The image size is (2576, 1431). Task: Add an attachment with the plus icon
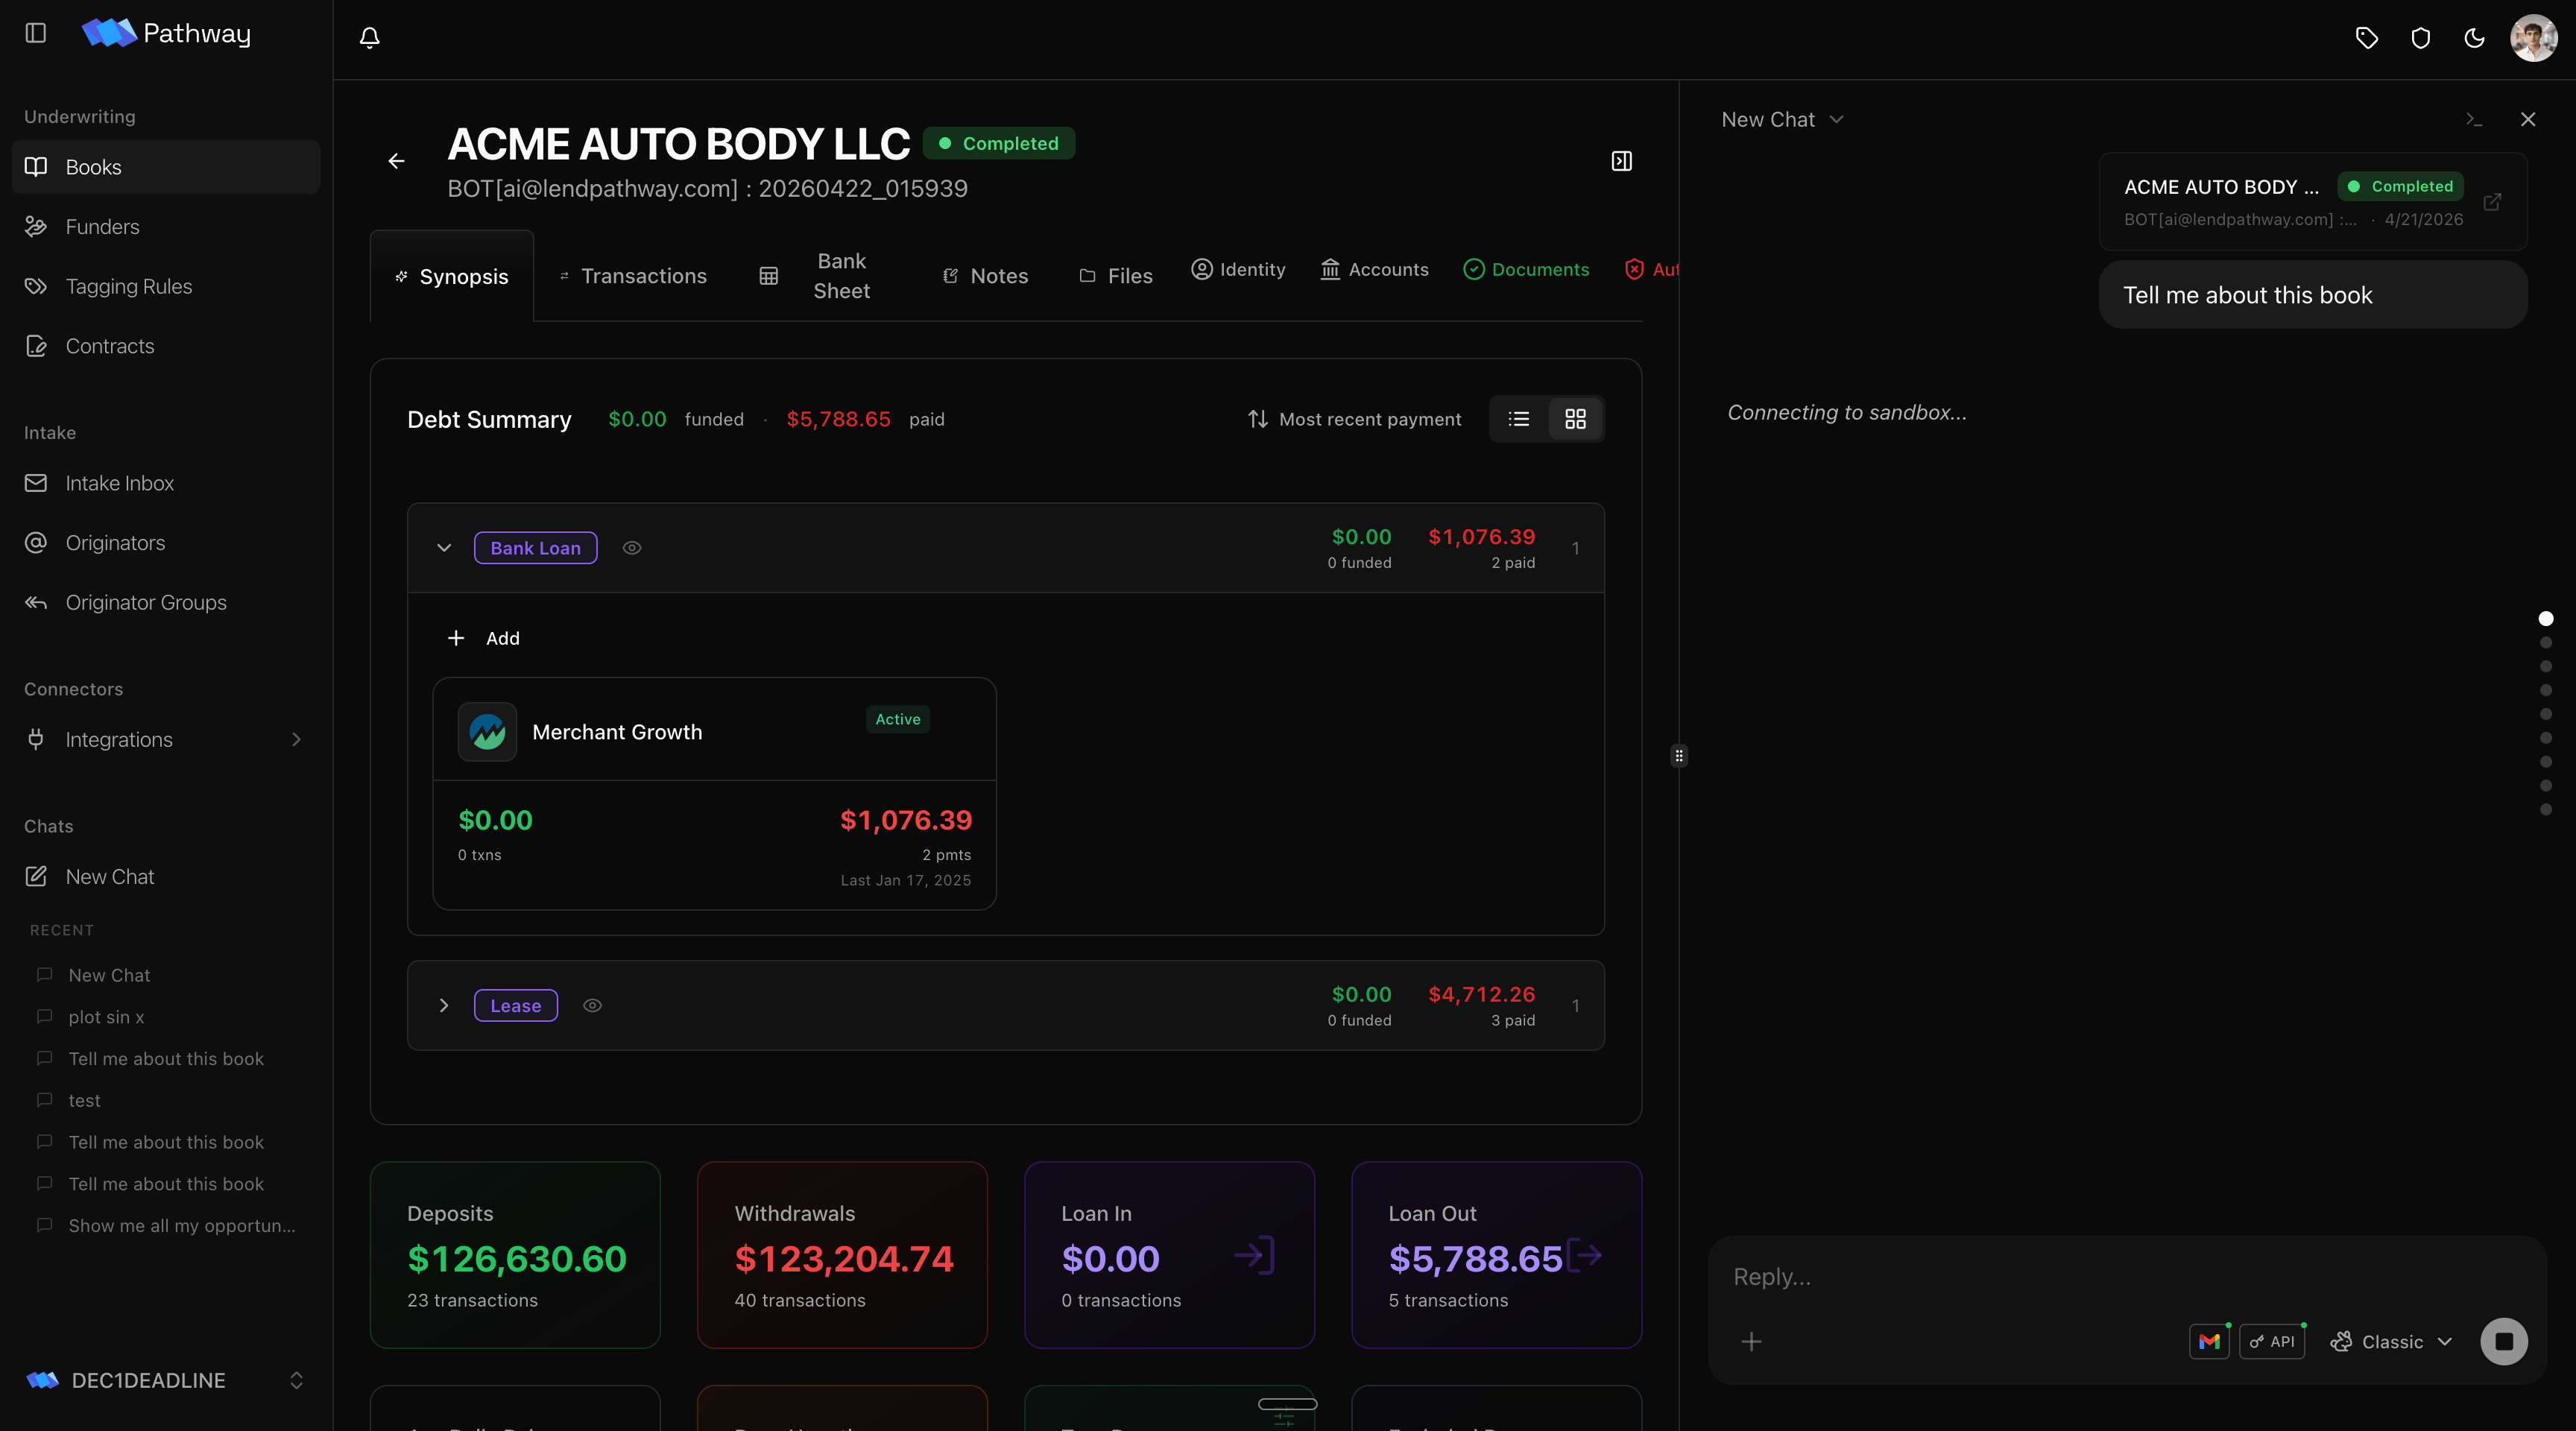[x=1751, y=1341]
